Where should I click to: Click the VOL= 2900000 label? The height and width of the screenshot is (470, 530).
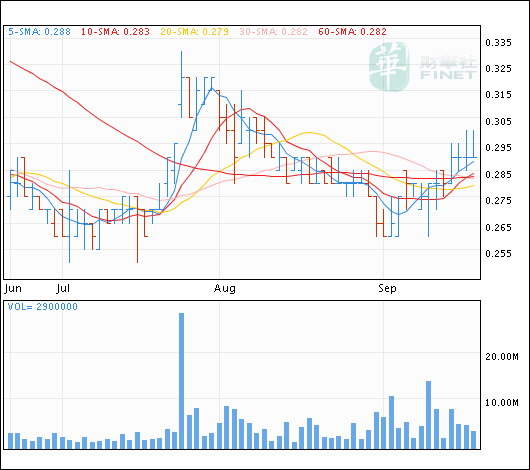tap(43, 307)
